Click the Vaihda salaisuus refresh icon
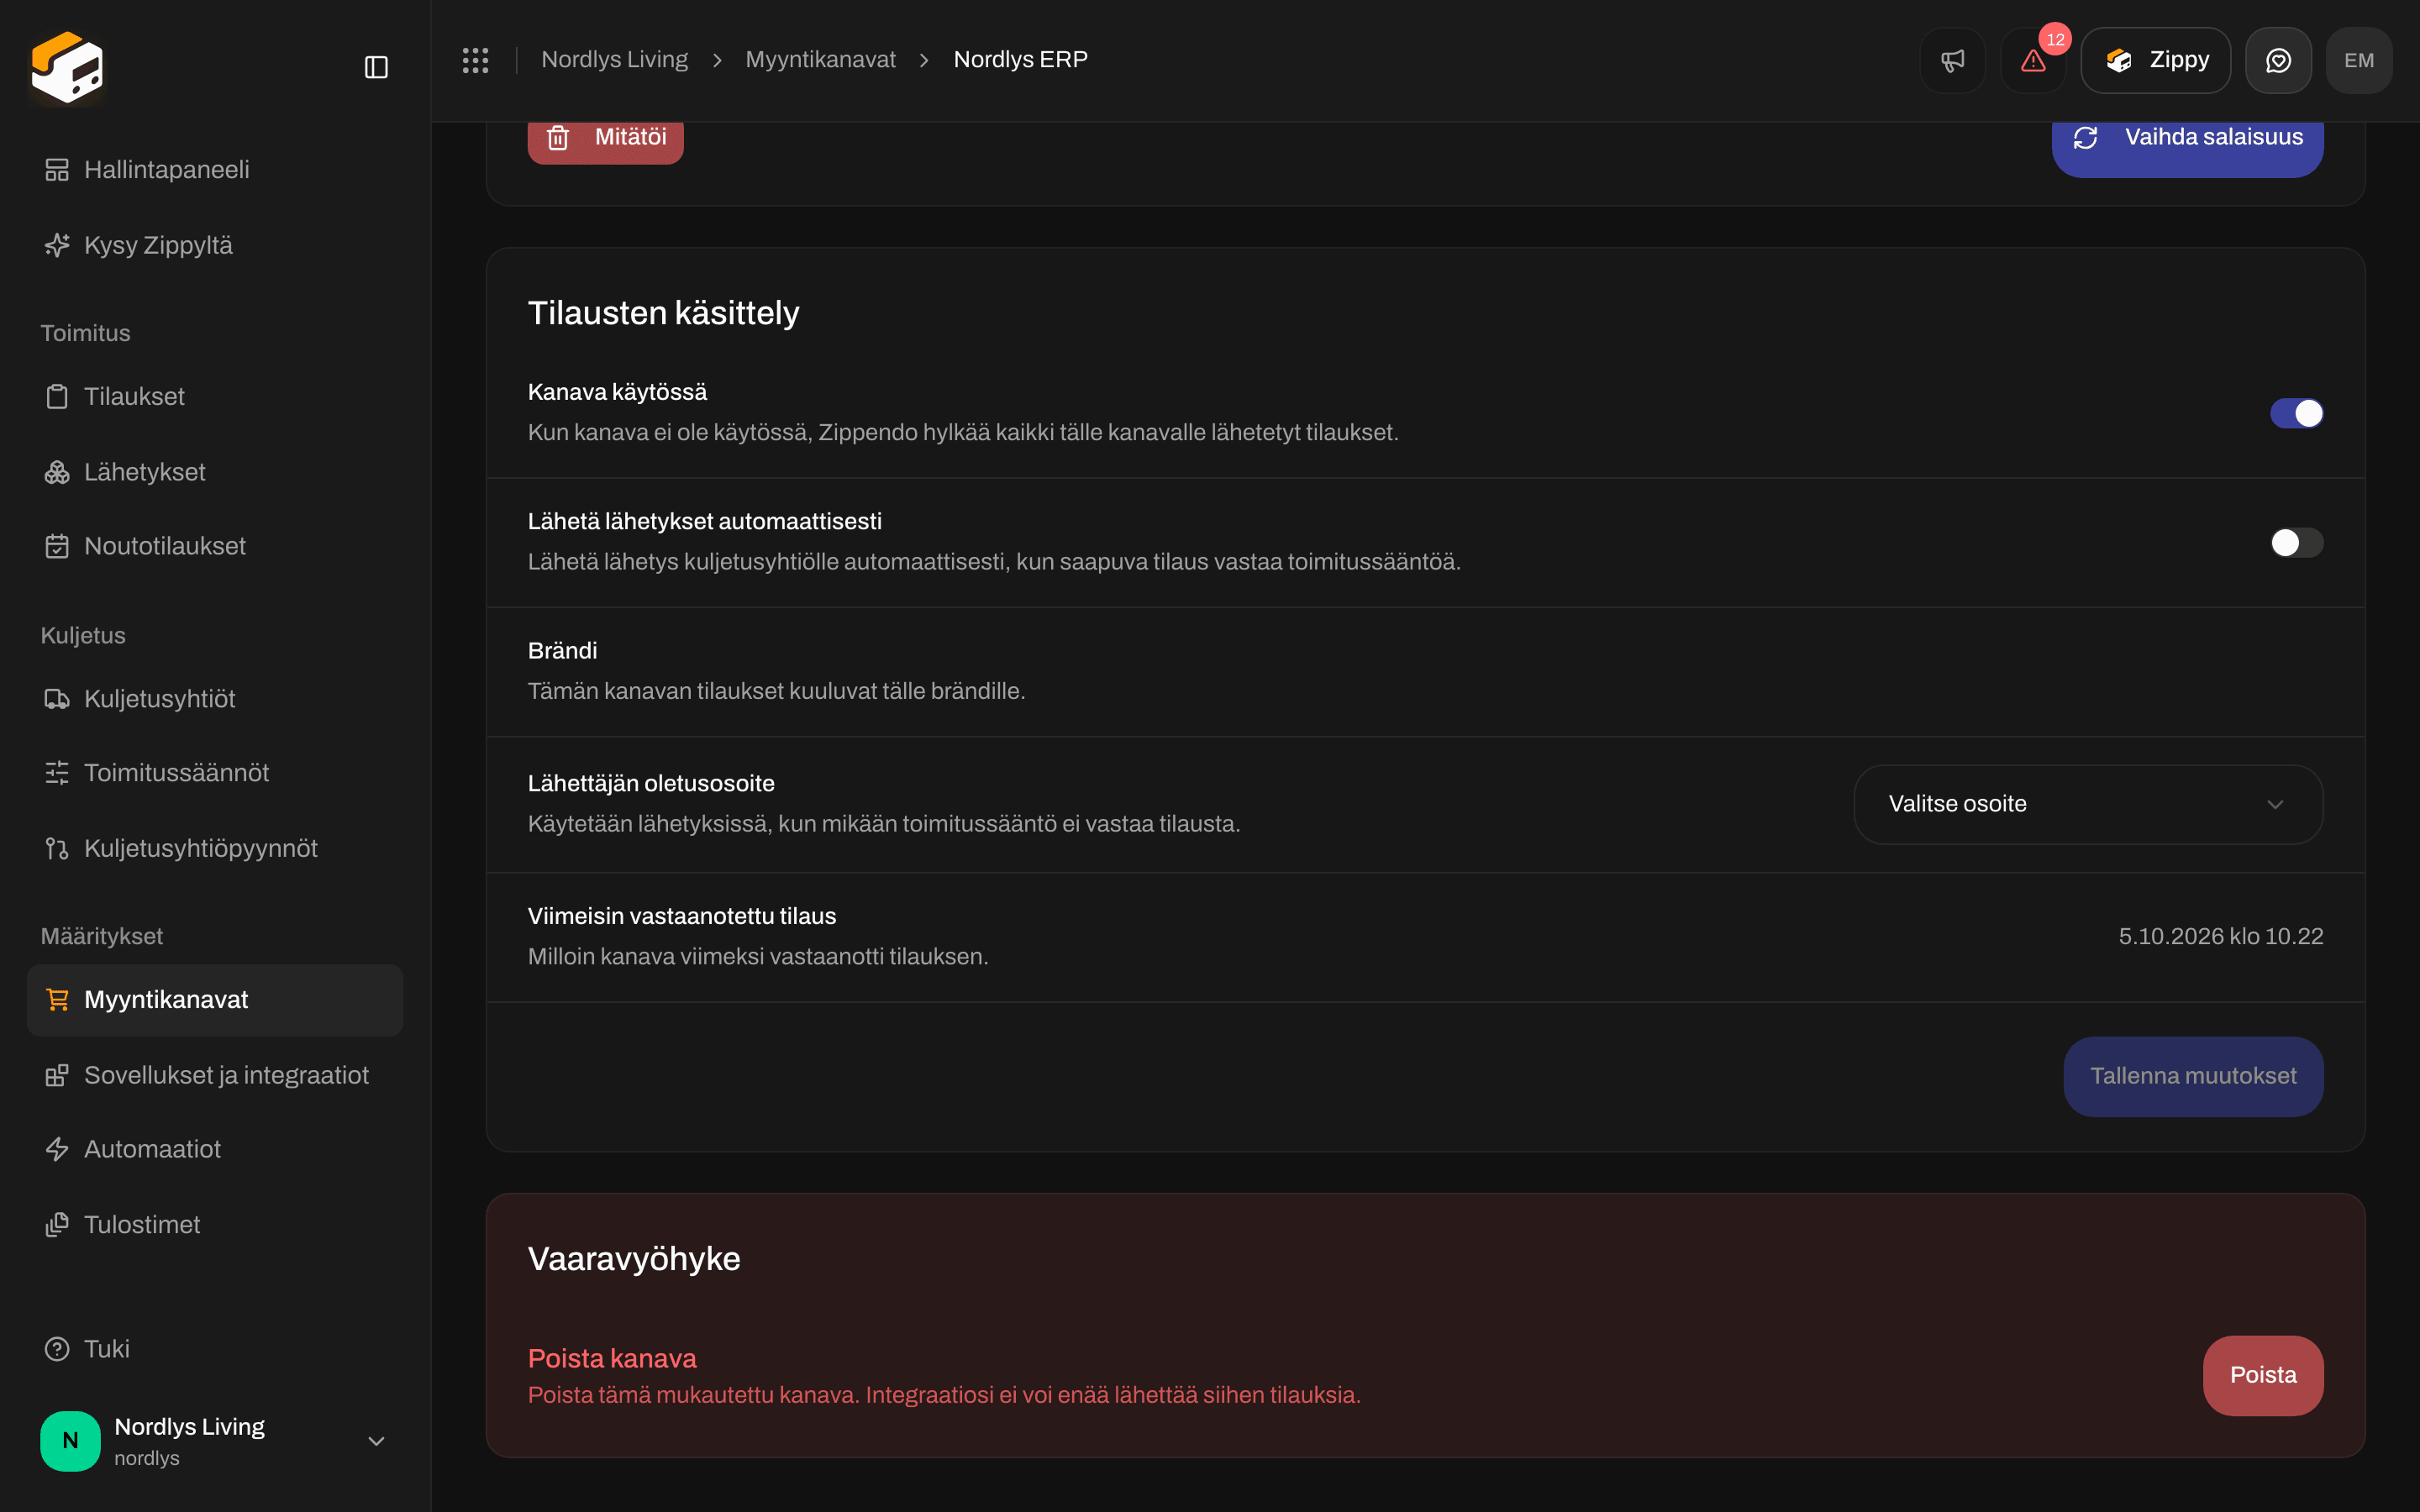Viewport: 2420px width, 1512px height. coord(2085,138)
